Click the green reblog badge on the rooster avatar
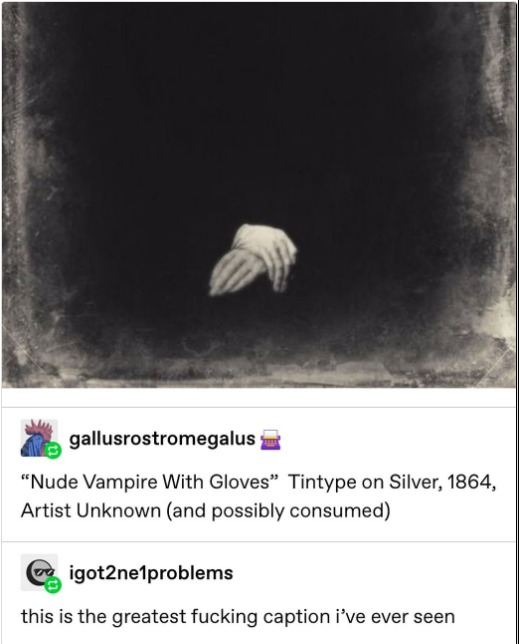Image resolution: width=519 pixels, height=644 pixels. pos(53,451)
